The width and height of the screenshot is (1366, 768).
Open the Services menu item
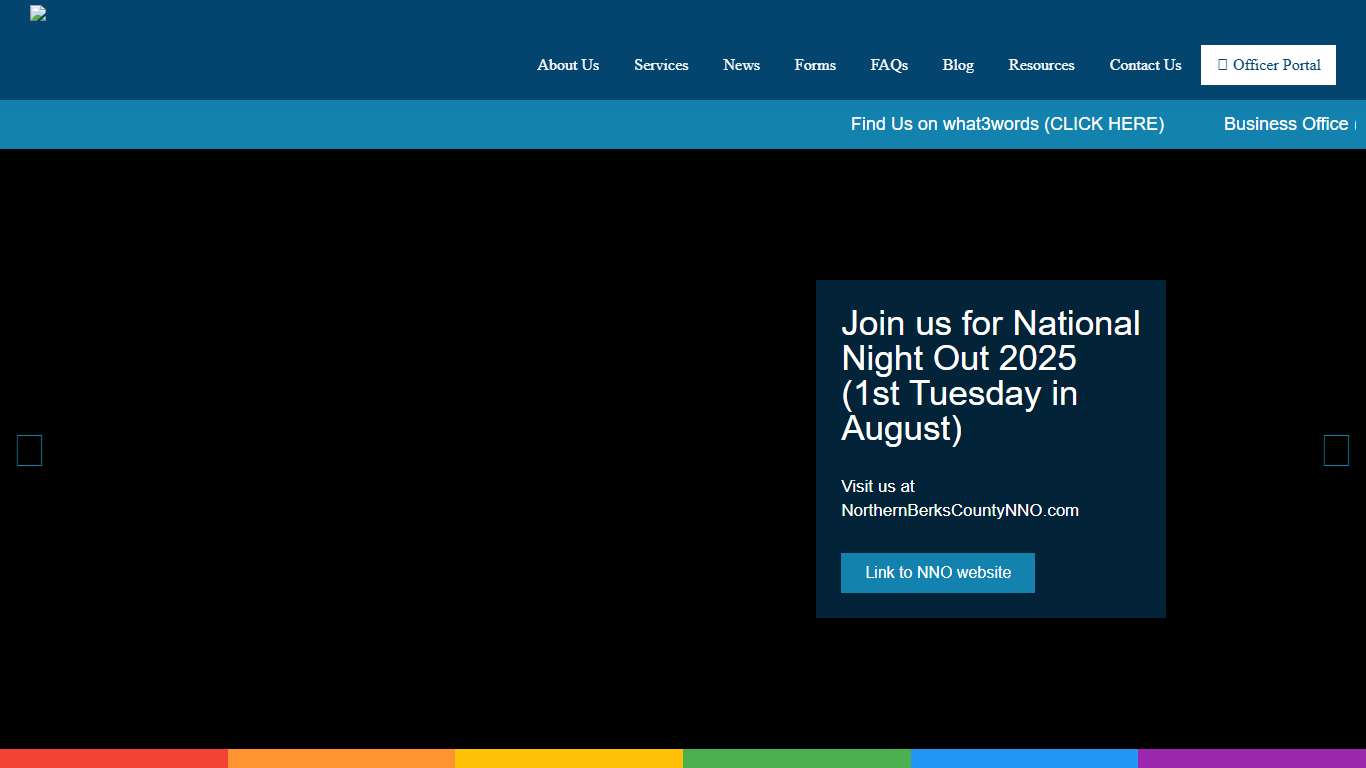pos(661,65)
